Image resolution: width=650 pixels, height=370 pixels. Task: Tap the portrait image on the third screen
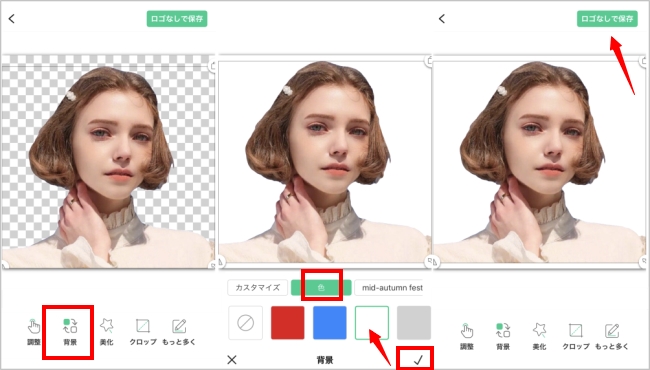(x=539, y=162)
